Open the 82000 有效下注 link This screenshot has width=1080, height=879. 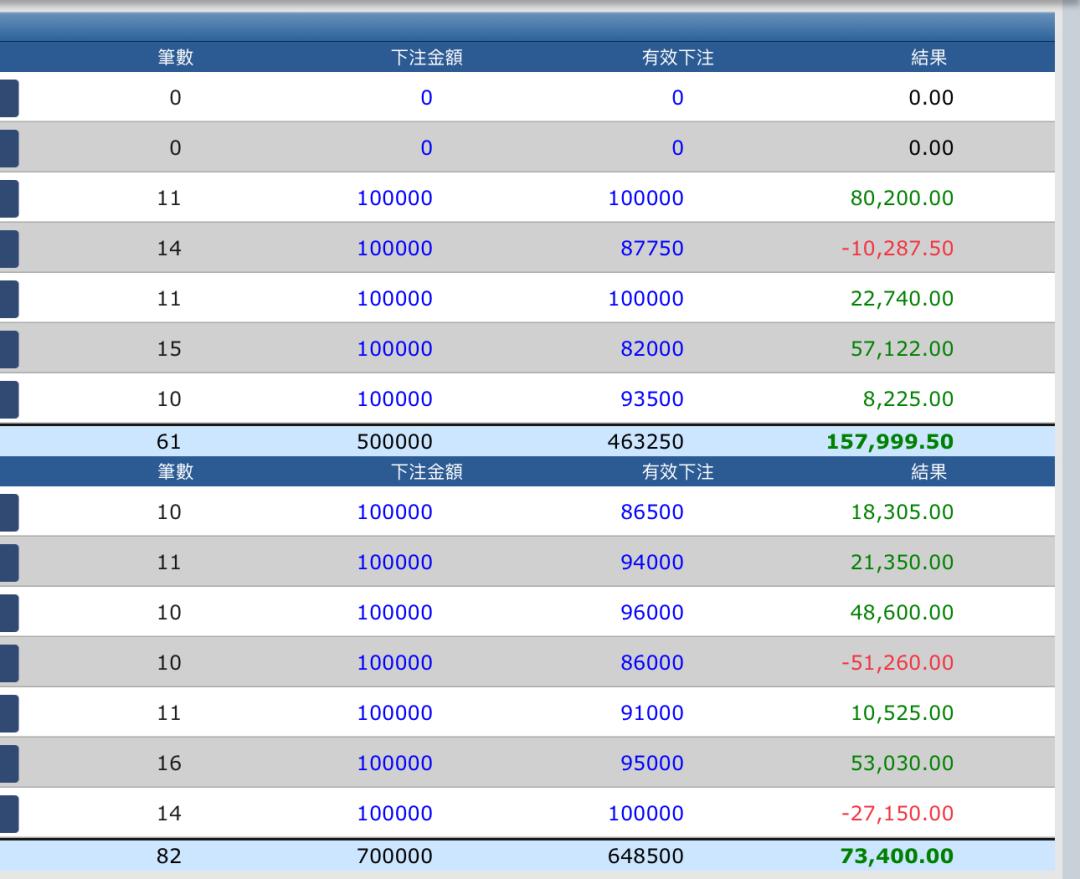(652, 349)
